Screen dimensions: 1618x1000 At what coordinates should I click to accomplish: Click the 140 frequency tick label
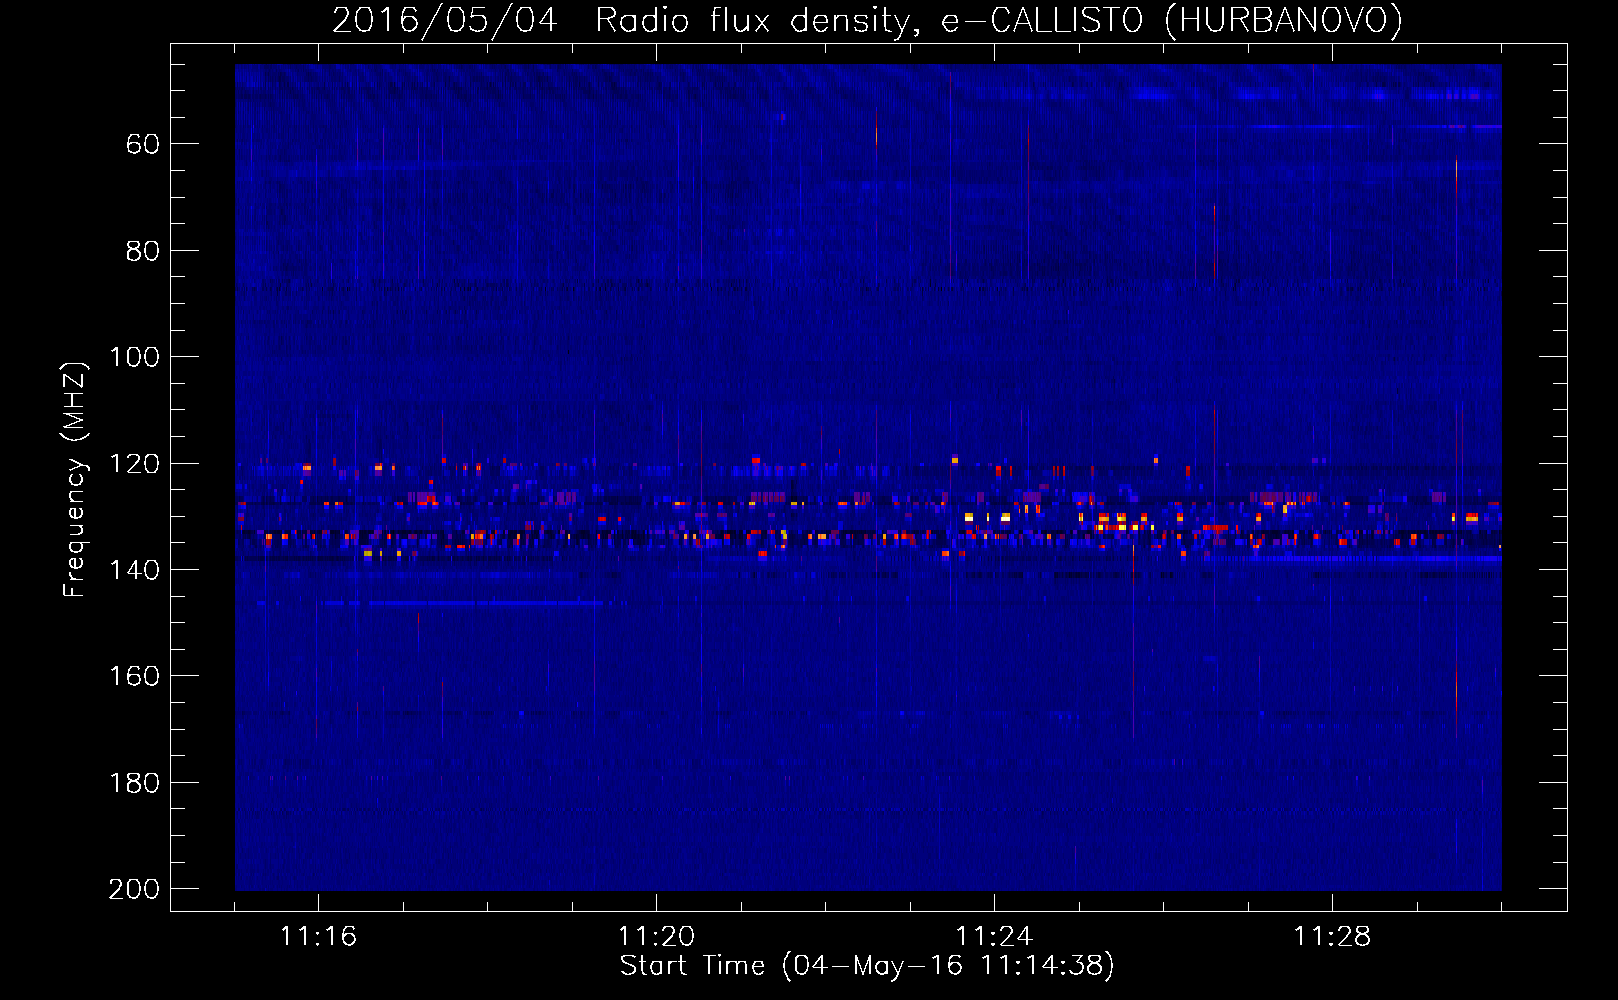134,570
